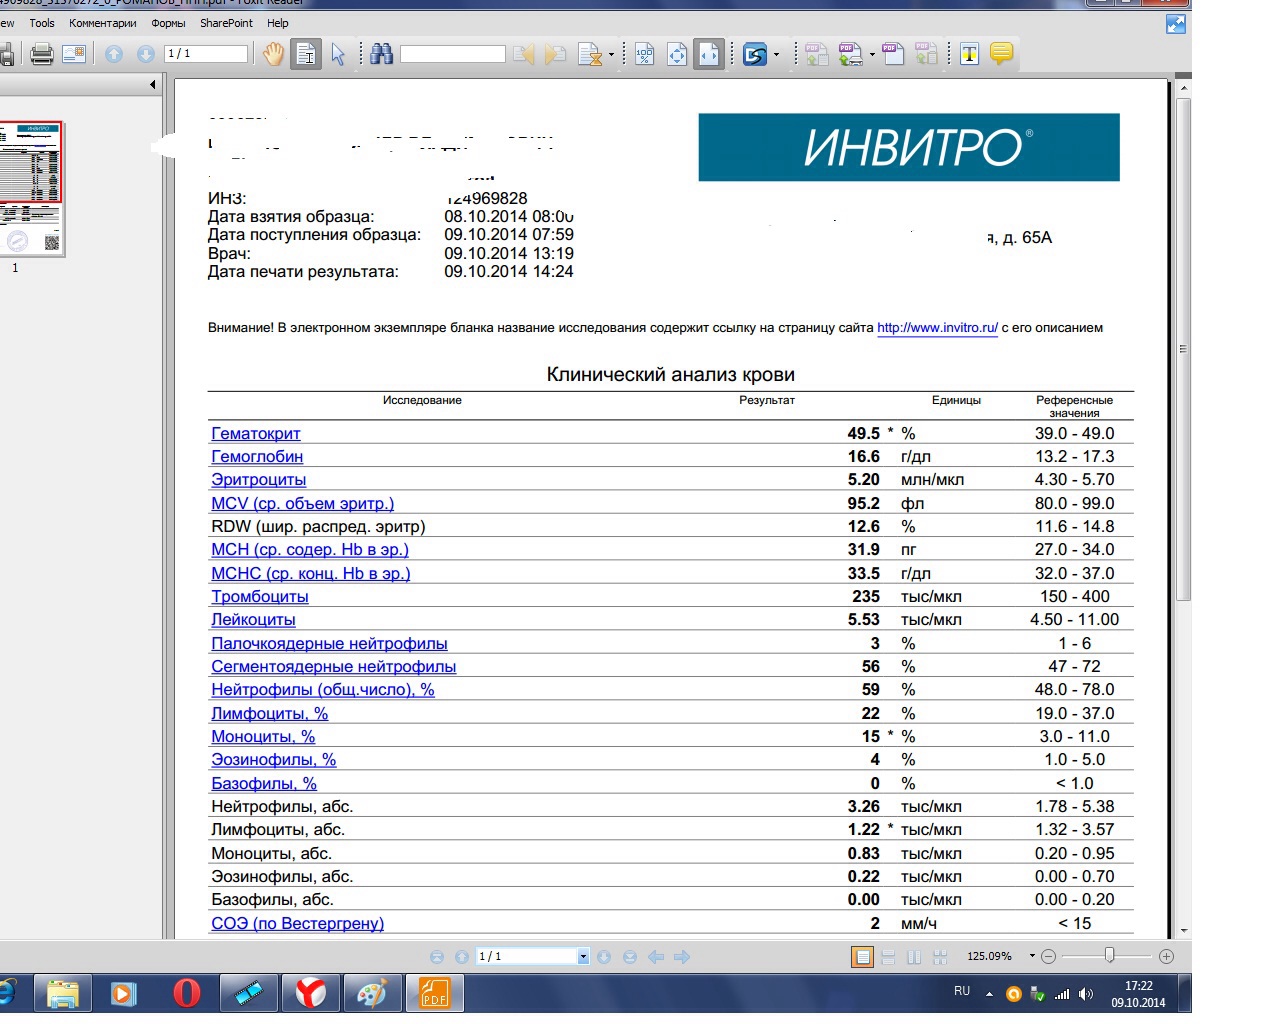Viewport: 1280px width, 1024px height.
Task: Click the binoculars Find icon
Action: (381, 54)
